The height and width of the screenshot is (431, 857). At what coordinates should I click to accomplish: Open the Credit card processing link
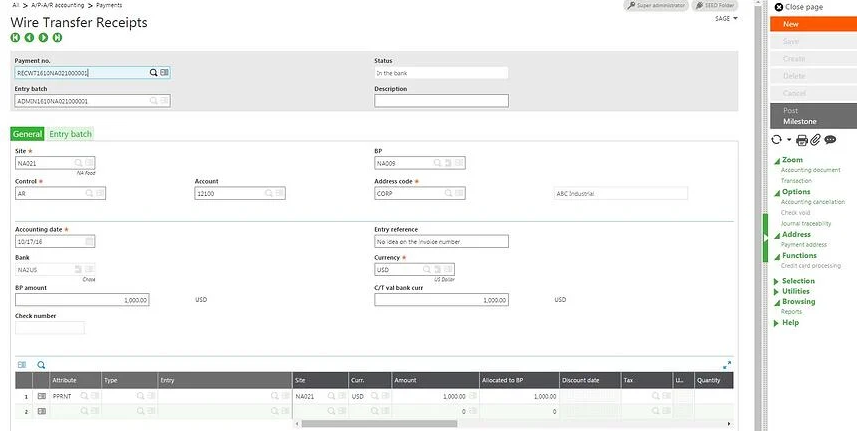(811, 266)
